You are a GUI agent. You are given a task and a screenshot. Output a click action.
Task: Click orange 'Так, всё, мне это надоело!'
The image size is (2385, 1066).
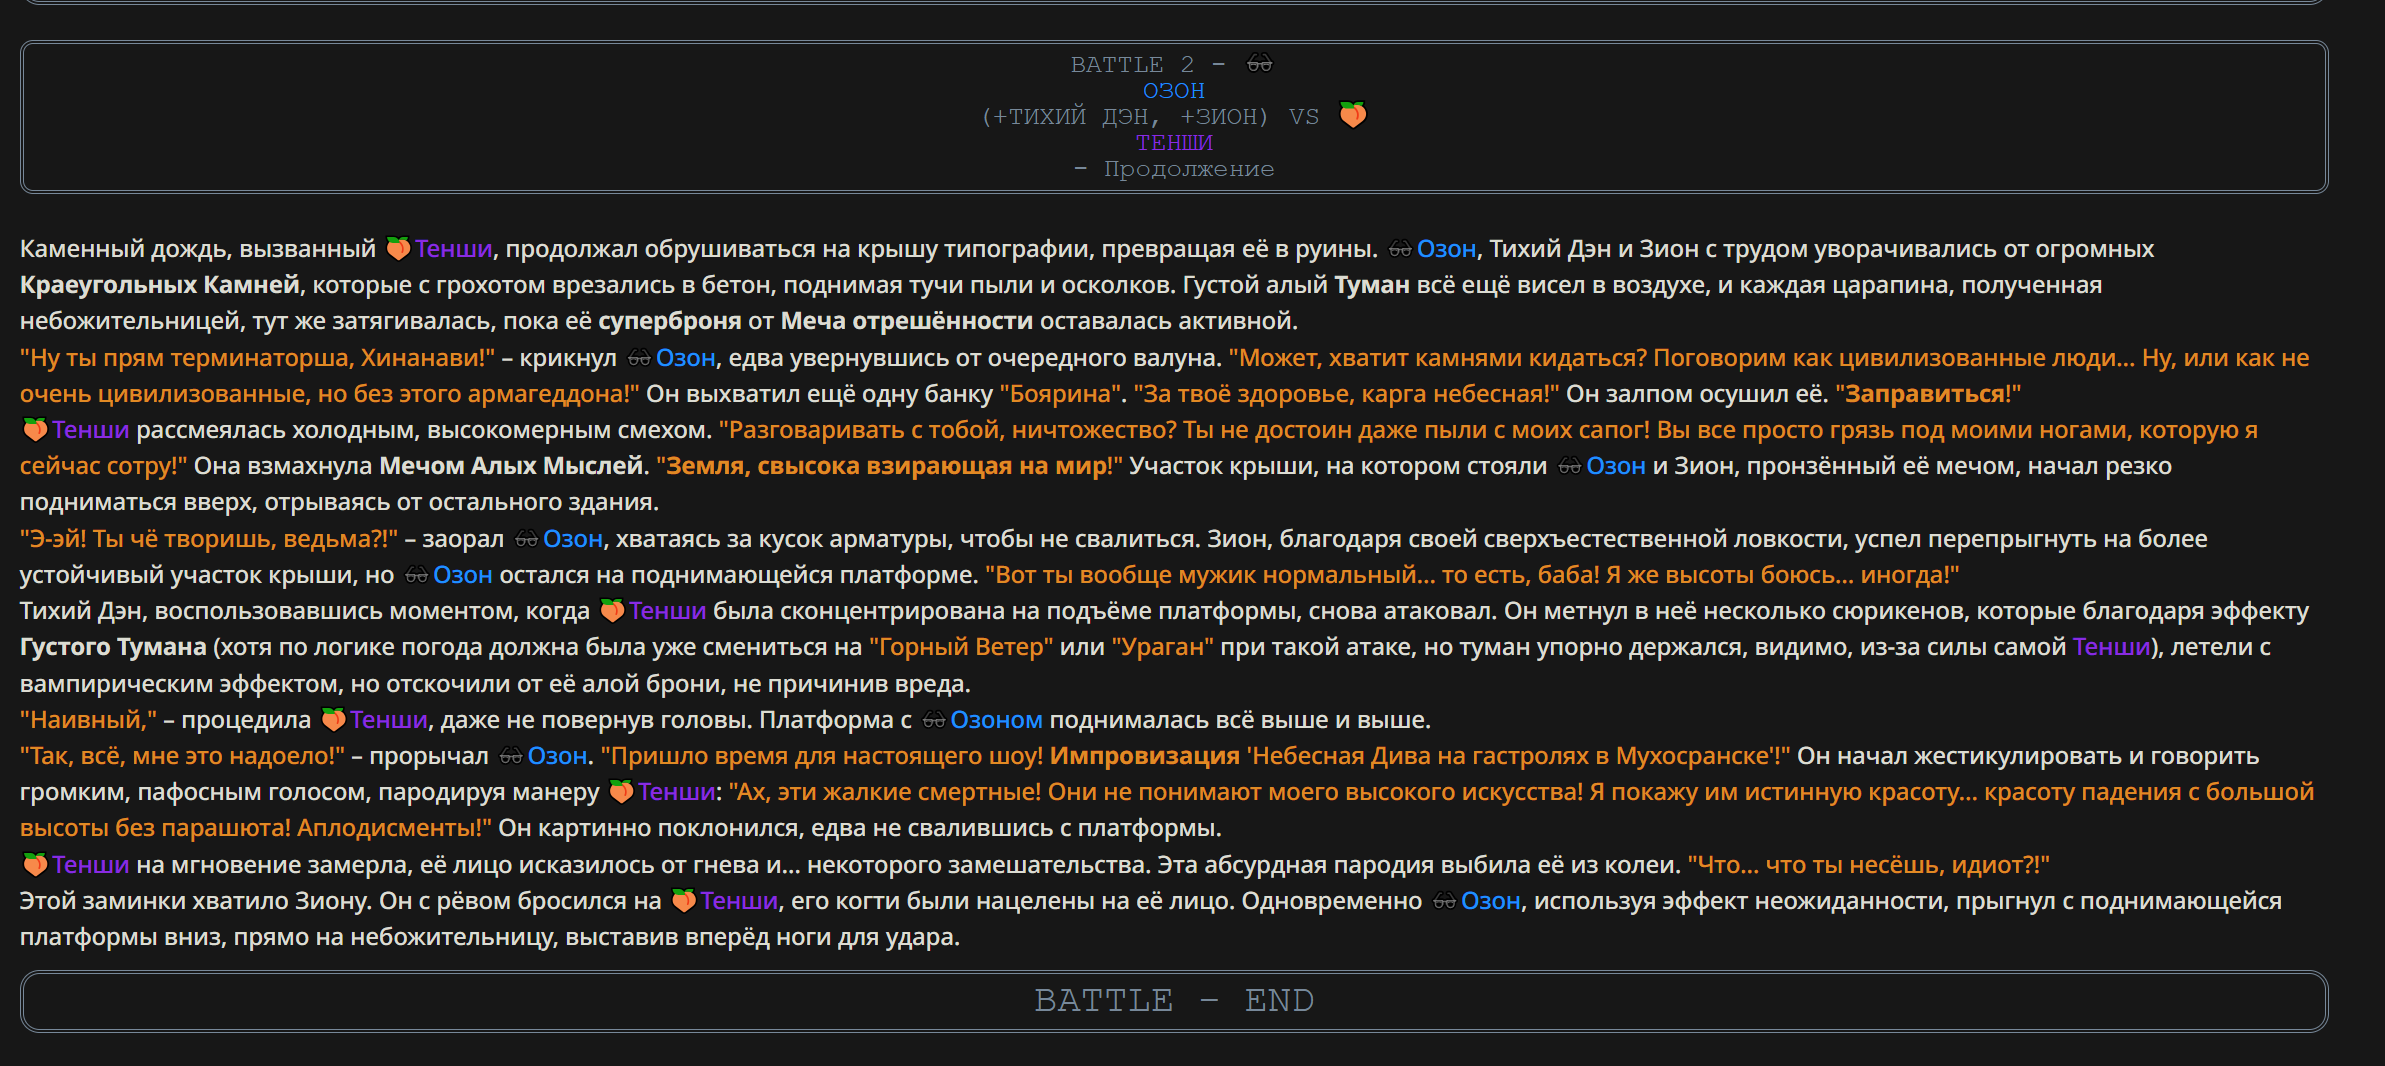182,756
